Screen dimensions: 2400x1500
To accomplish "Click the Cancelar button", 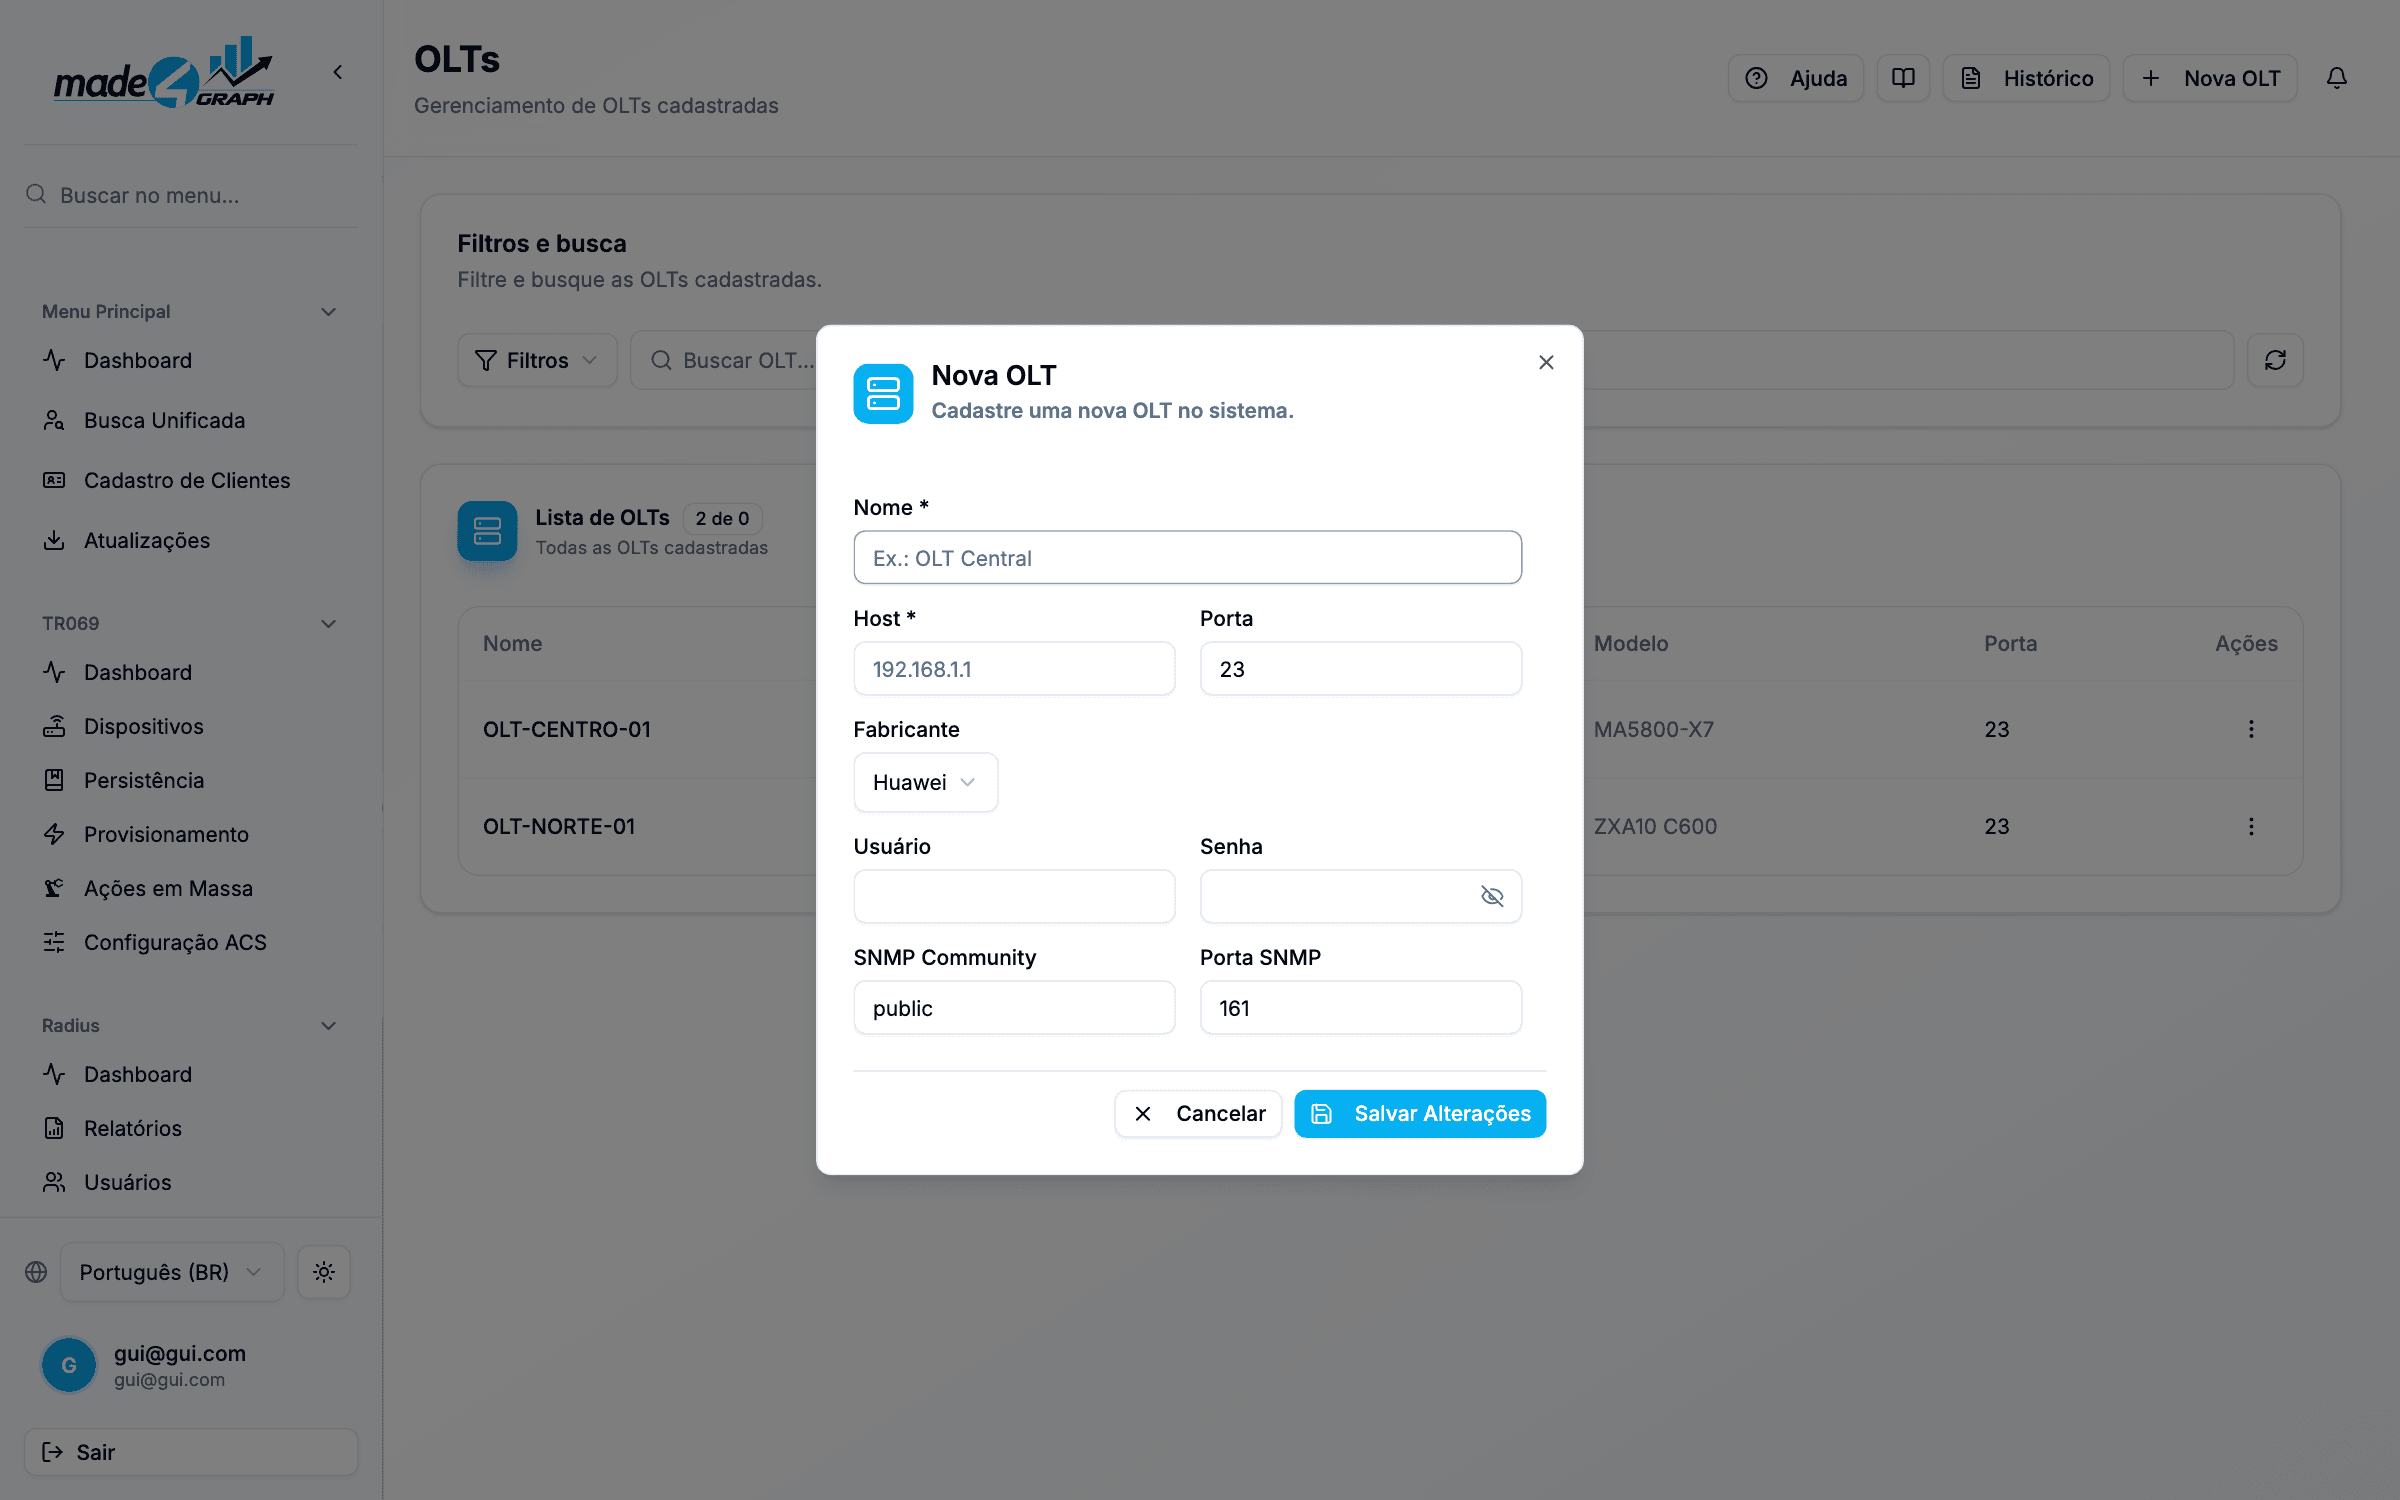I will pyautogui.click(x=1198, y=1113).
